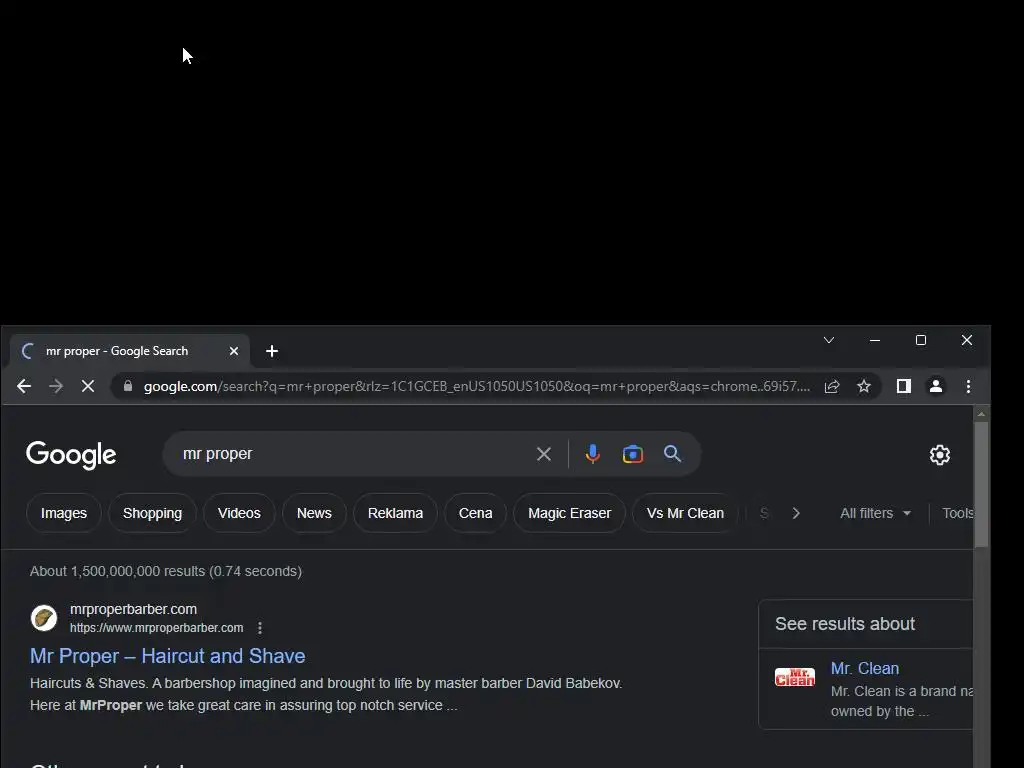Screen dimensions: 1024x768
Task: Select the Reklama filter chip
Action: click(x=395, y=513)
